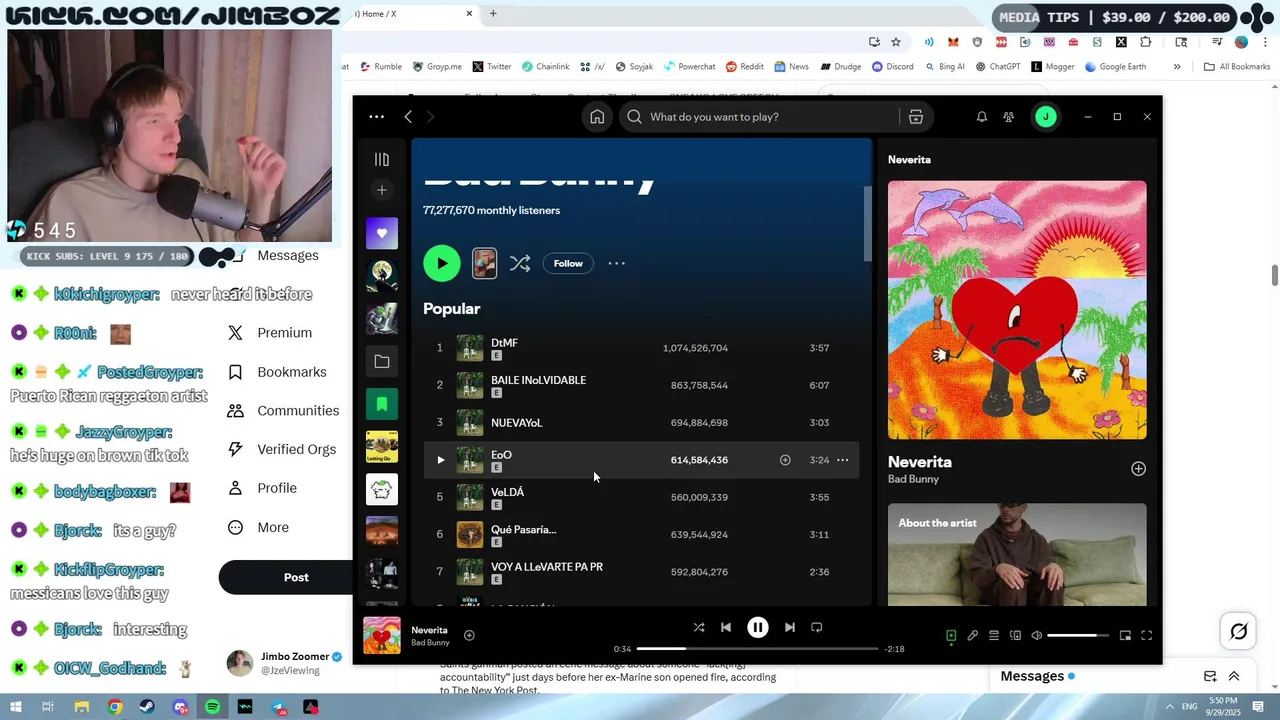The height and width of the screenshot is (720, 1280).
Task: Open the folder icon in the Spotify sidebar
Action: point(381,361)
